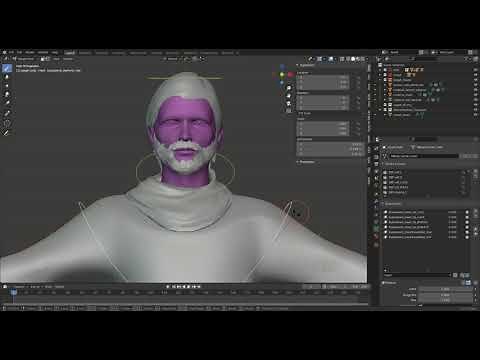Open the Object properties tab icon

(376, 194)
